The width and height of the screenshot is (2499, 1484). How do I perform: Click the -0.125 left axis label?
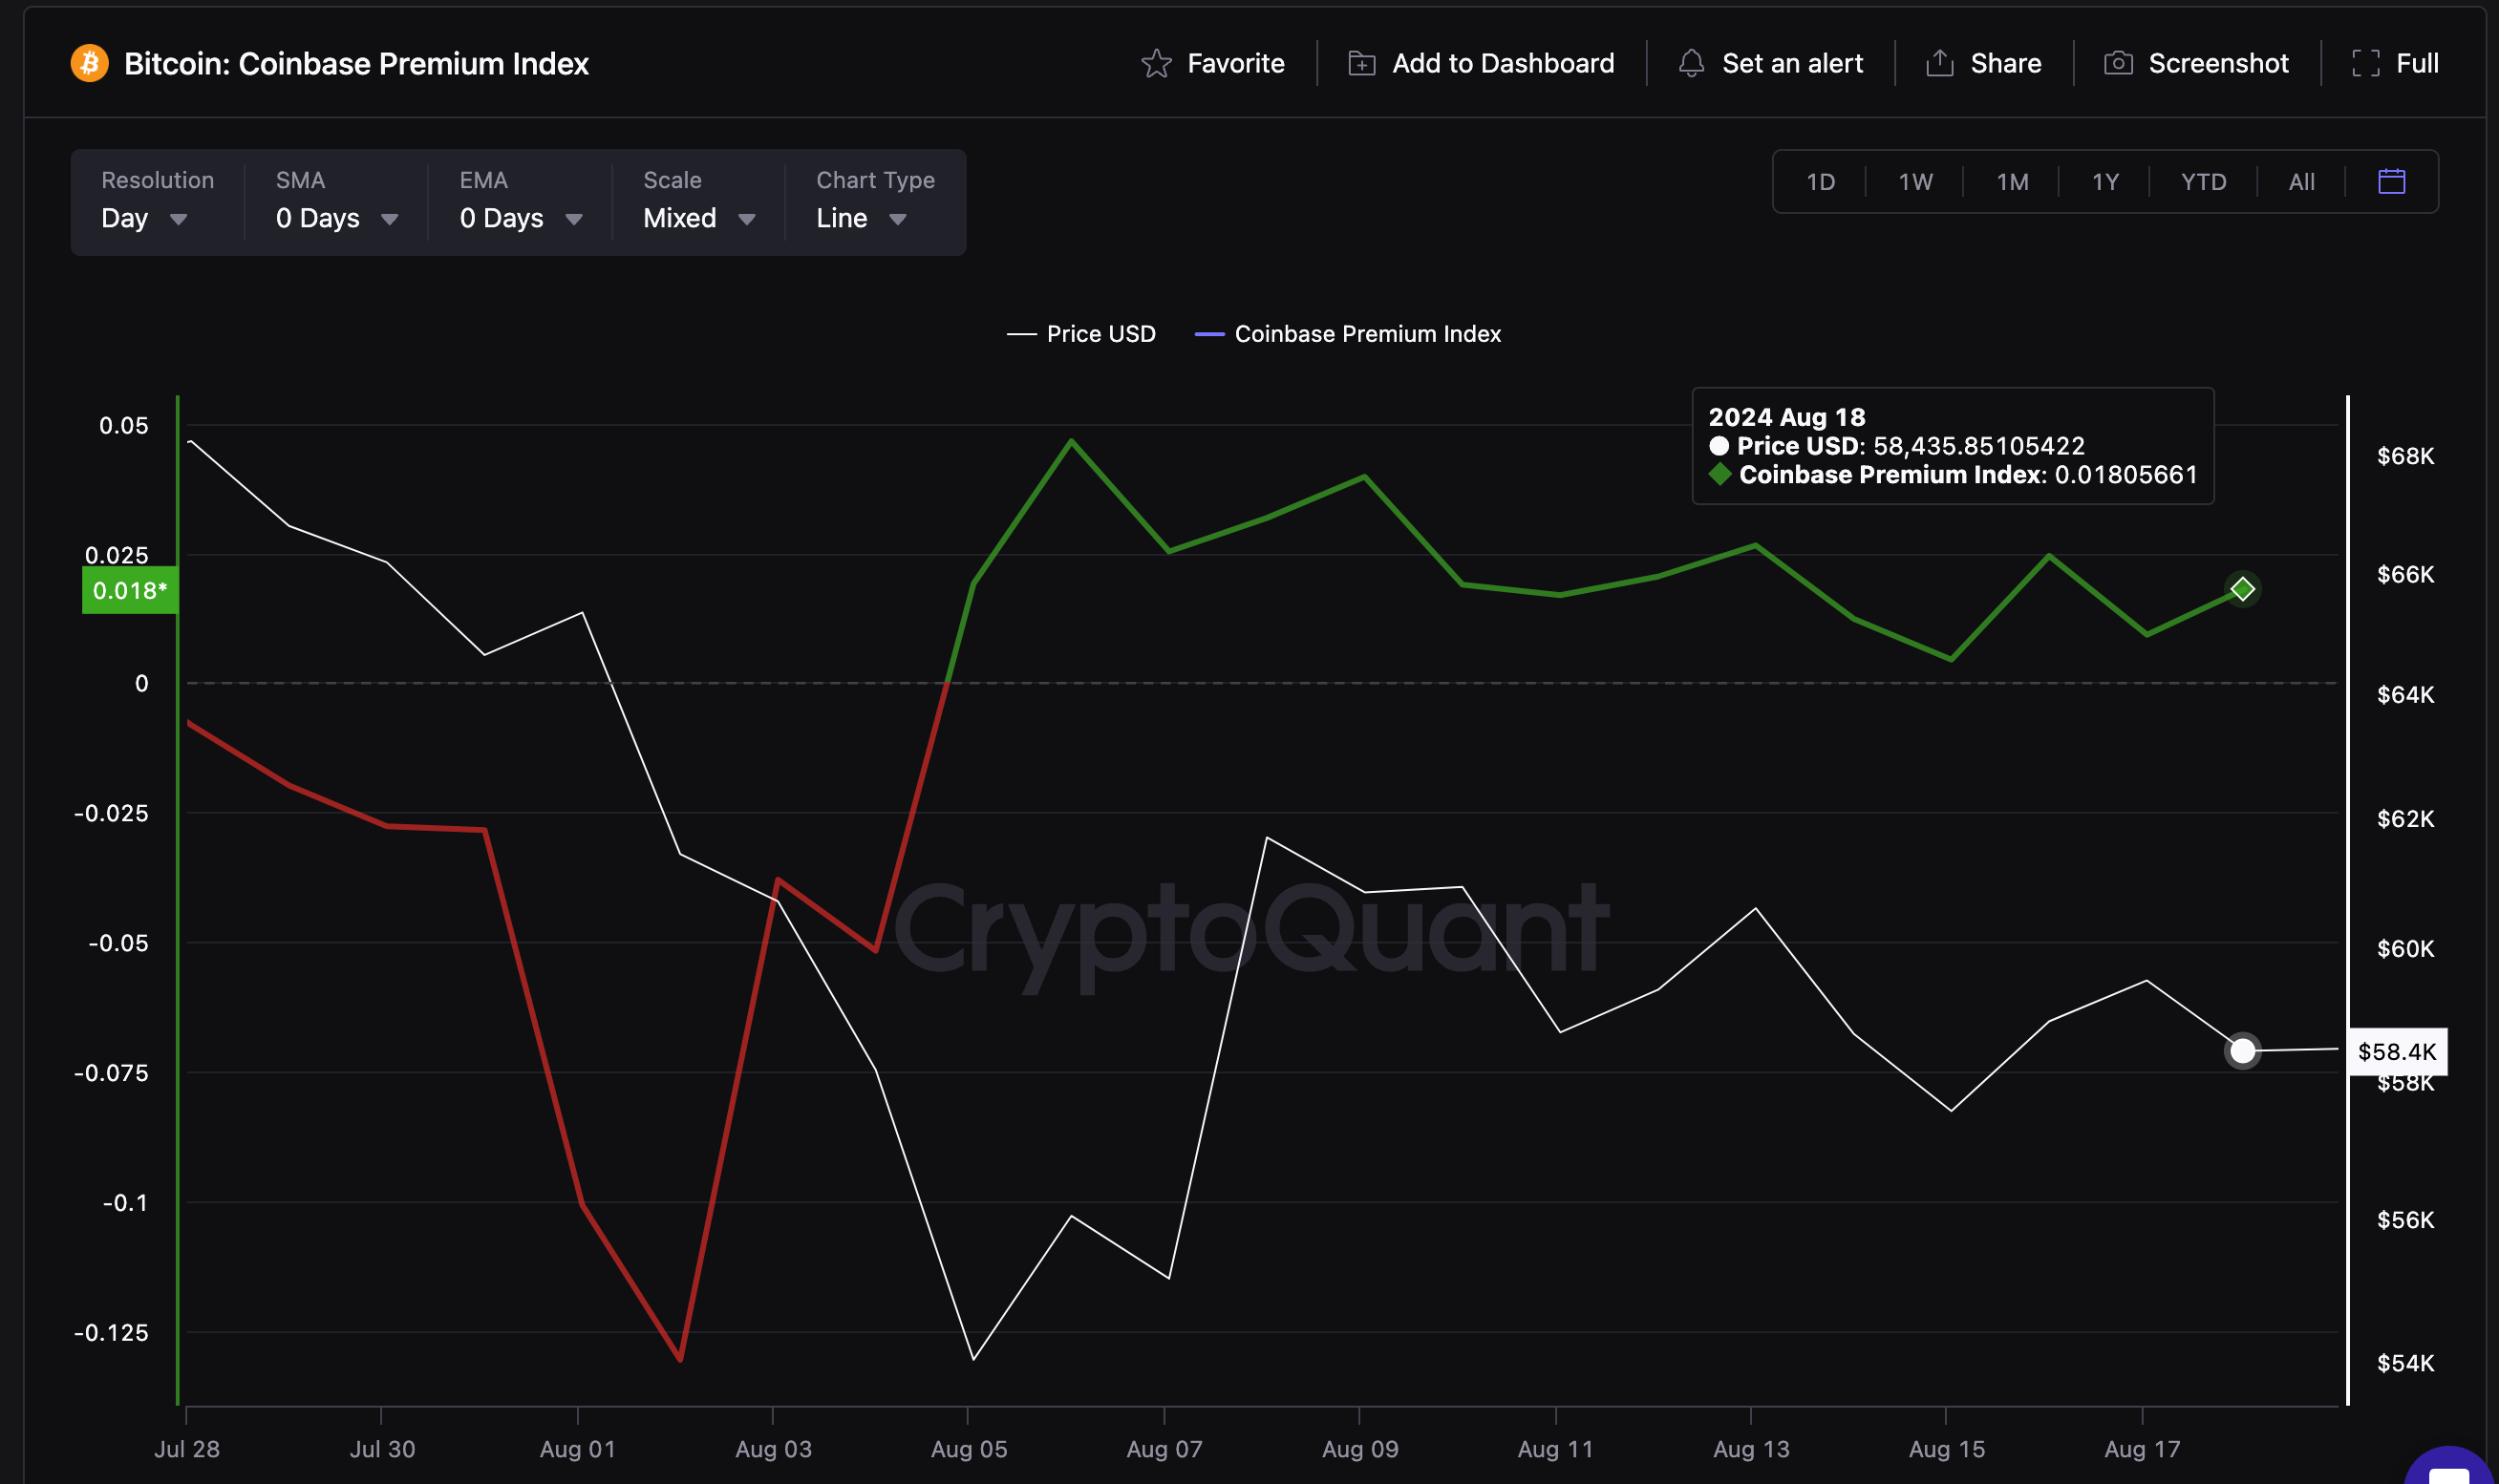111,1332
